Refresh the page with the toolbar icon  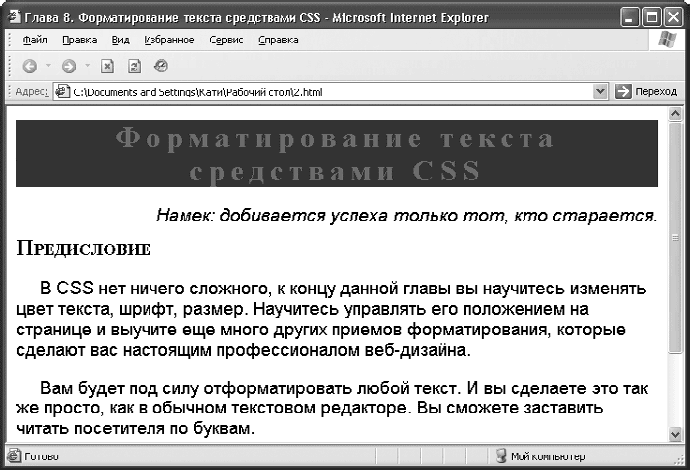pos(134,66)
